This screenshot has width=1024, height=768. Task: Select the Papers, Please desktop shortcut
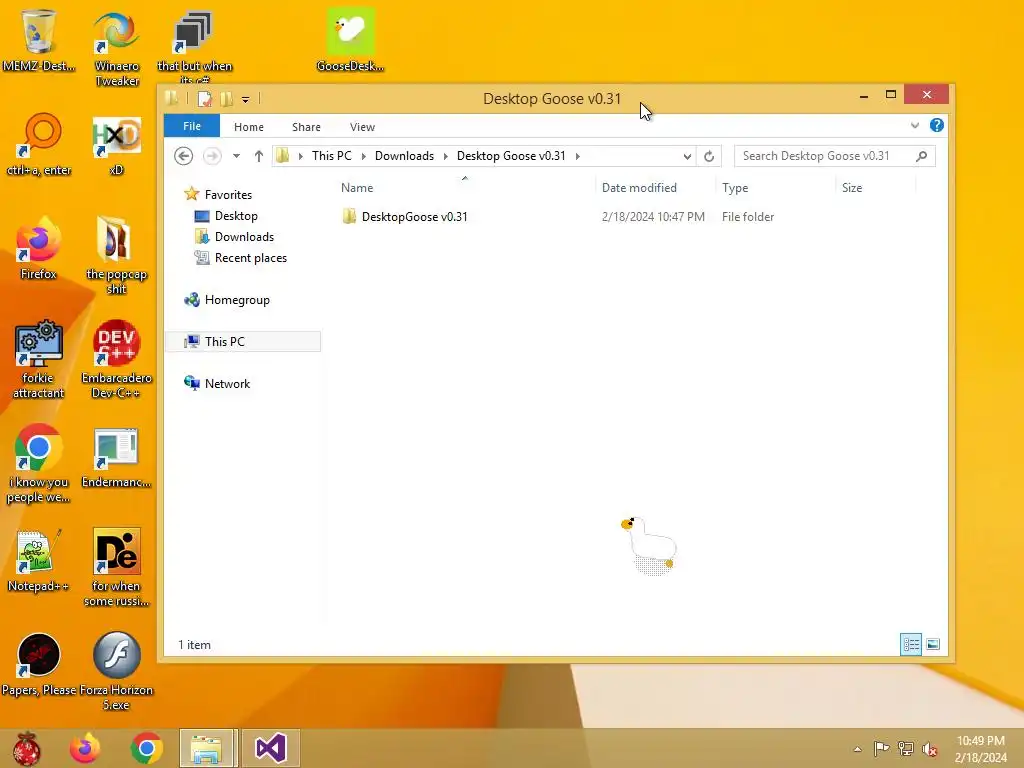point(39,664)
